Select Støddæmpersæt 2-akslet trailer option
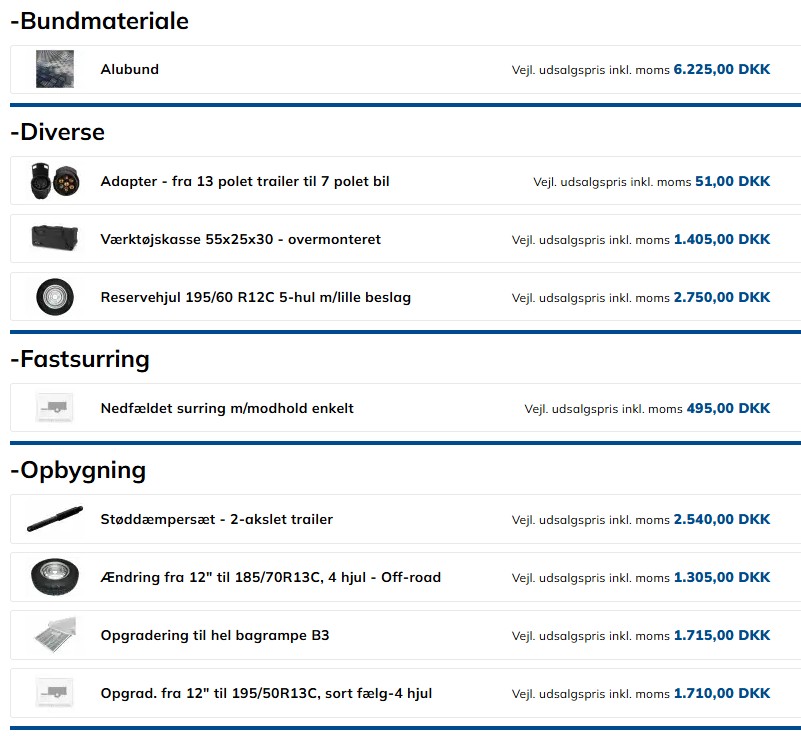This screenshot has width=801, height=736. coord(217,519)
